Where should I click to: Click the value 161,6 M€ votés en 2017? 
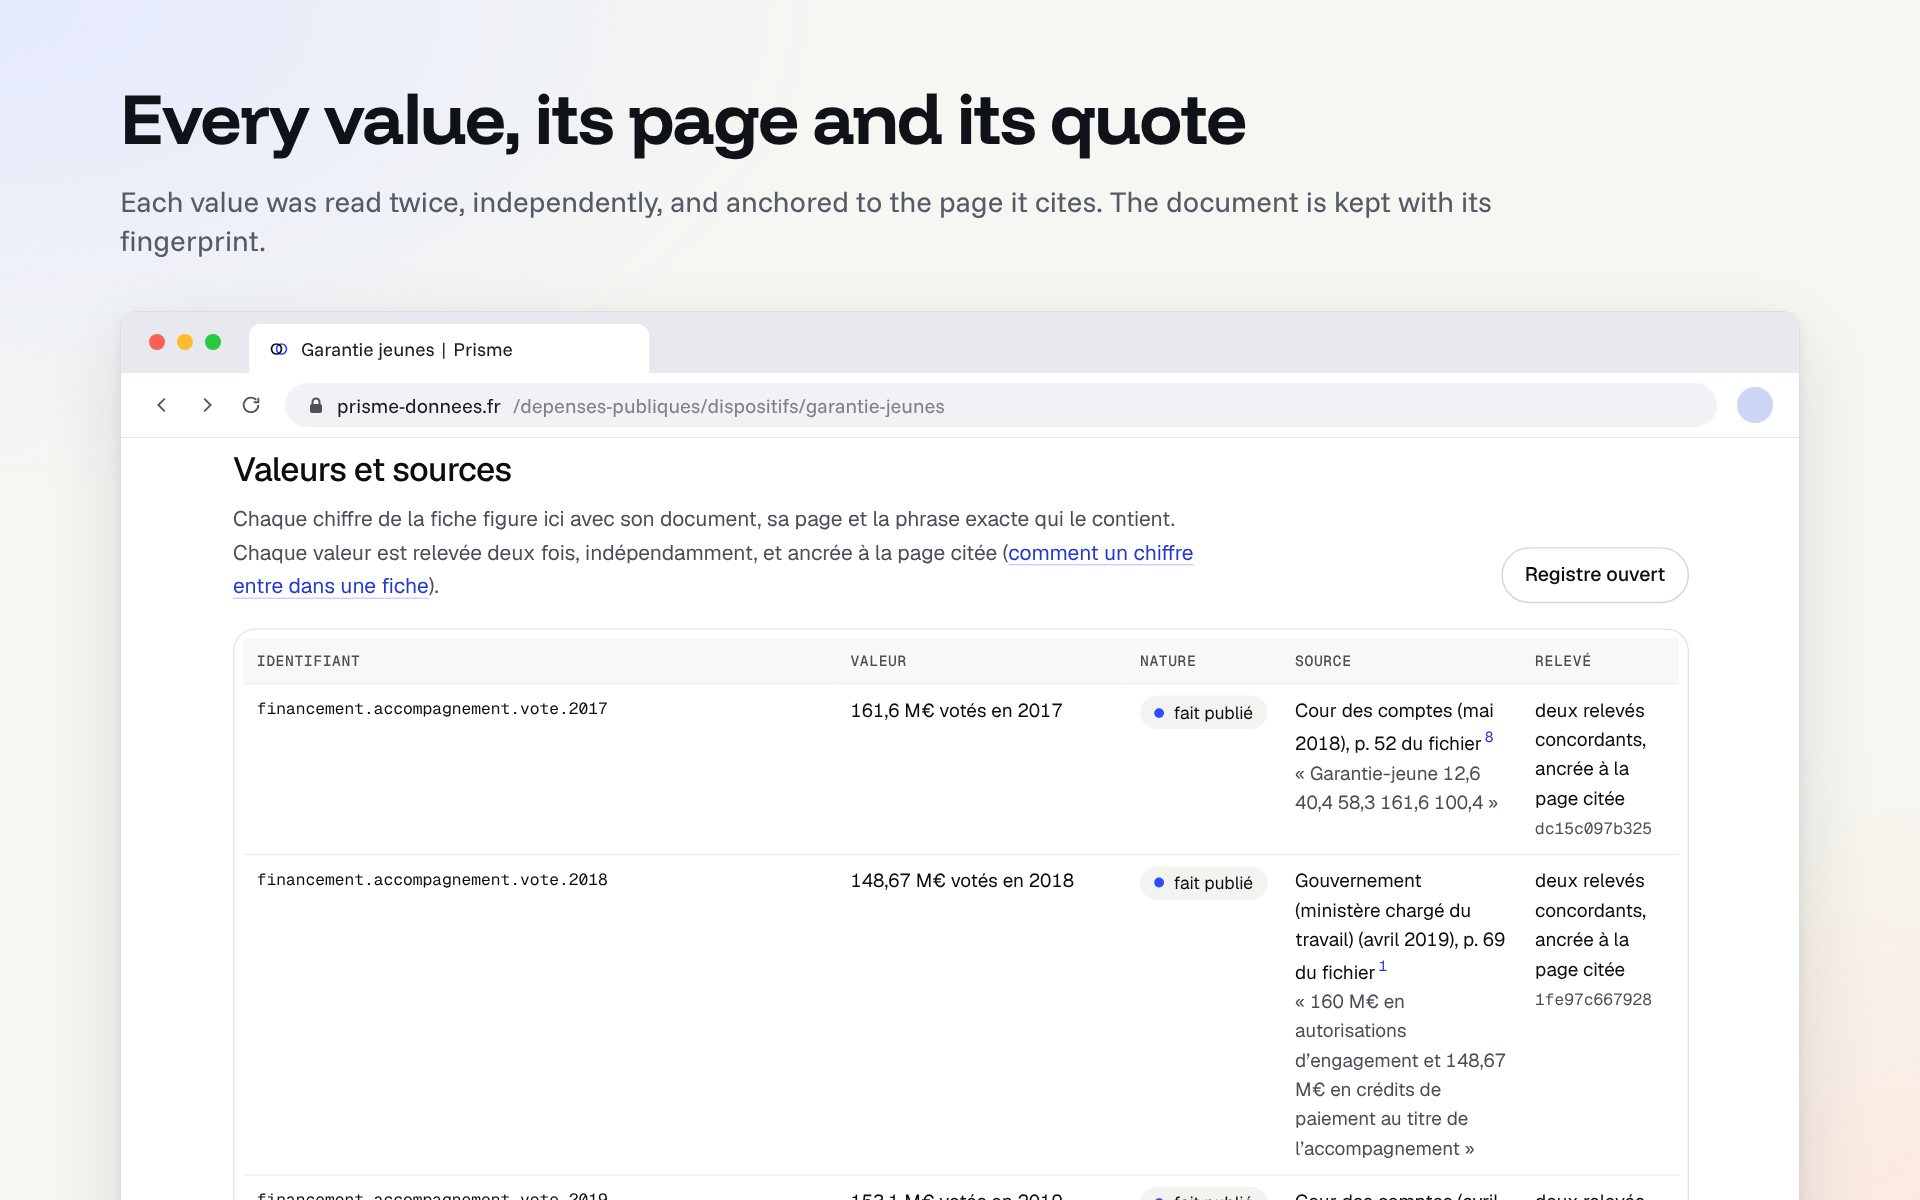pyautogui.click(x=956, y=711)
